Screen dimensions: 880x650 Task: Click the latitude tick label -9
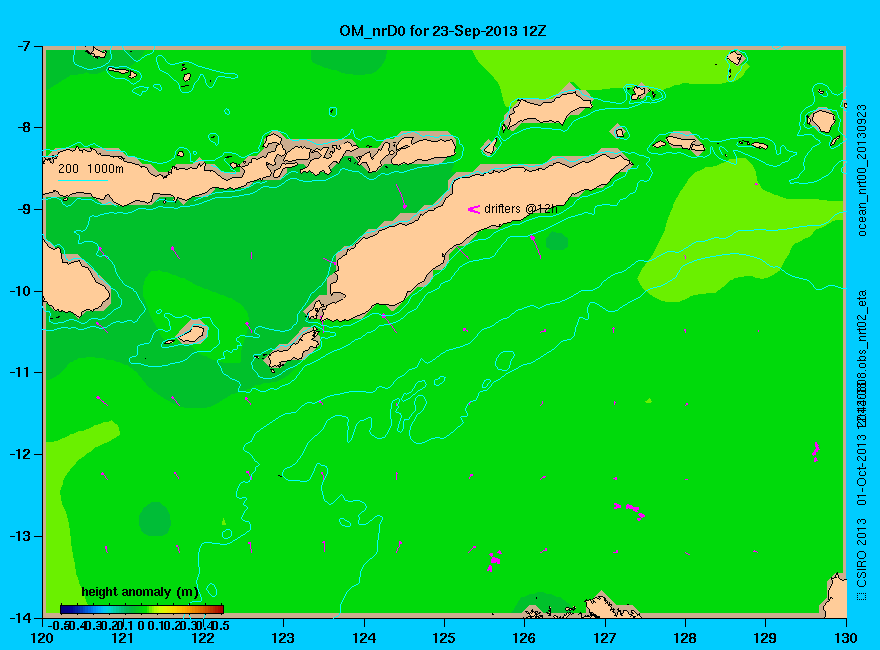point(23,209)
